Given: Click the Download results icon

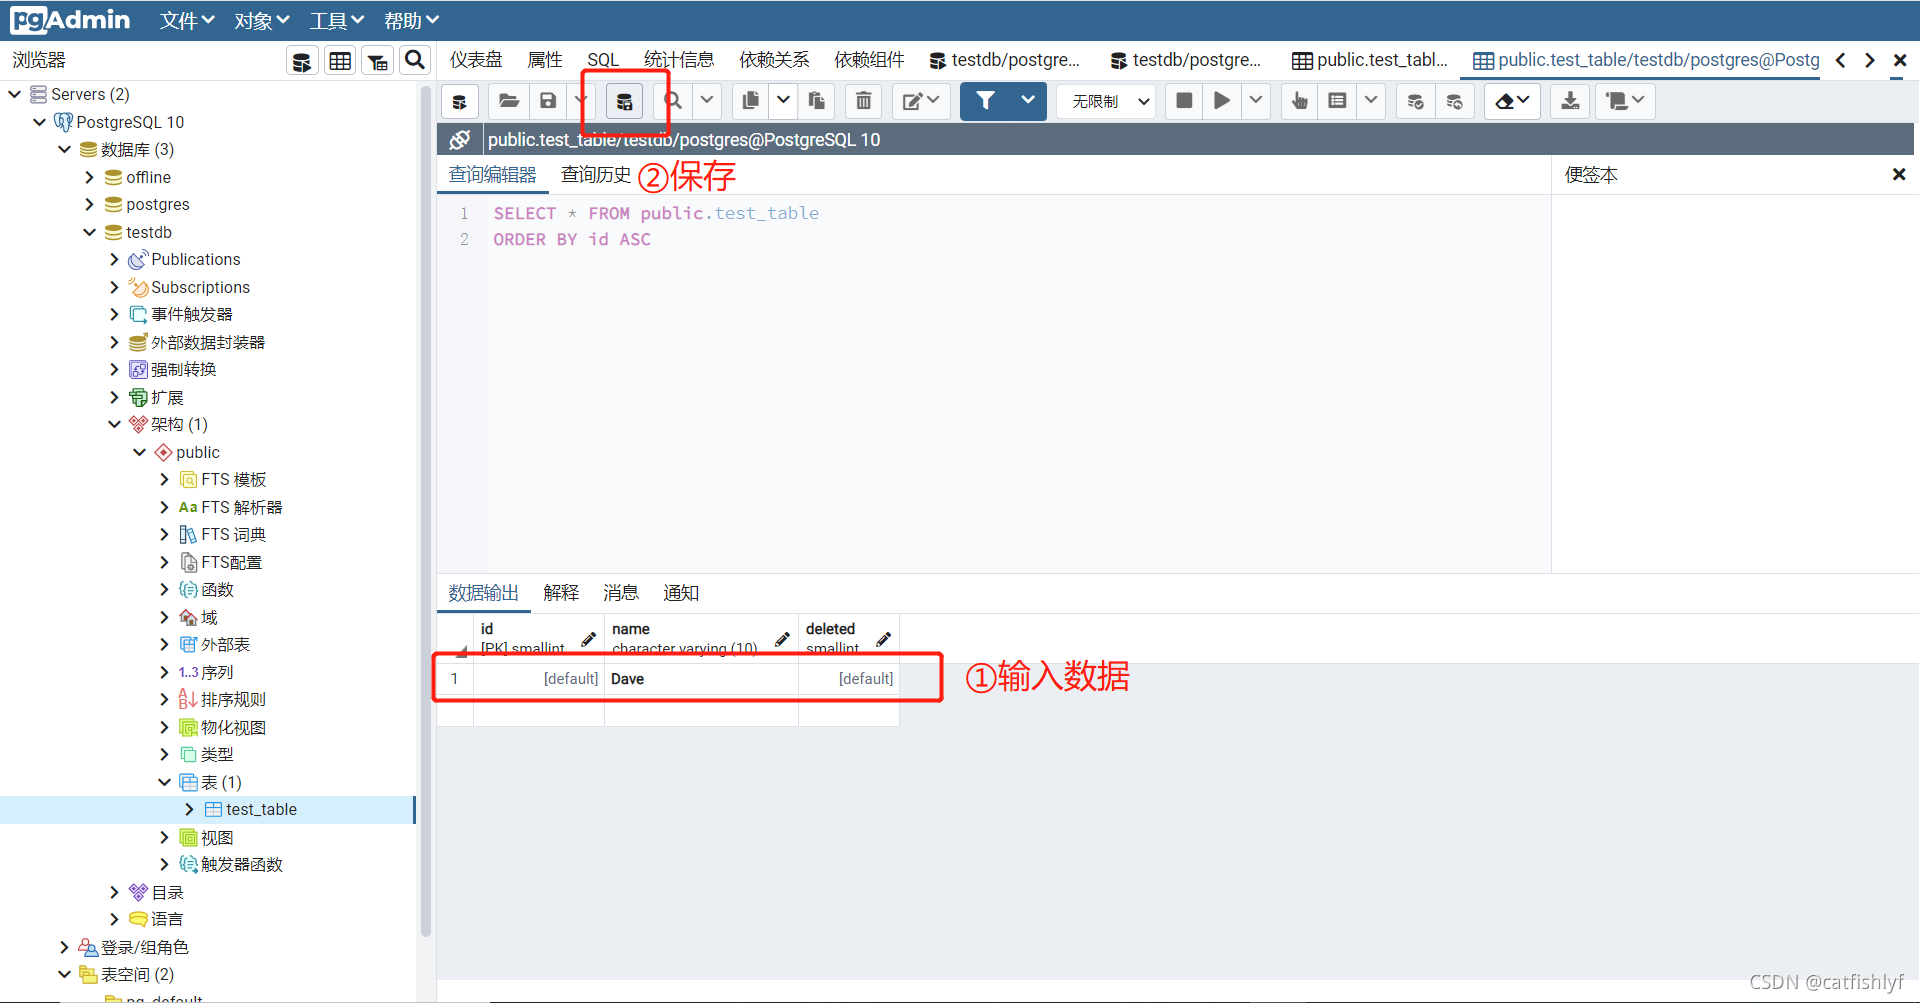Looking at the screenshot, I should tap(1571, 101).
